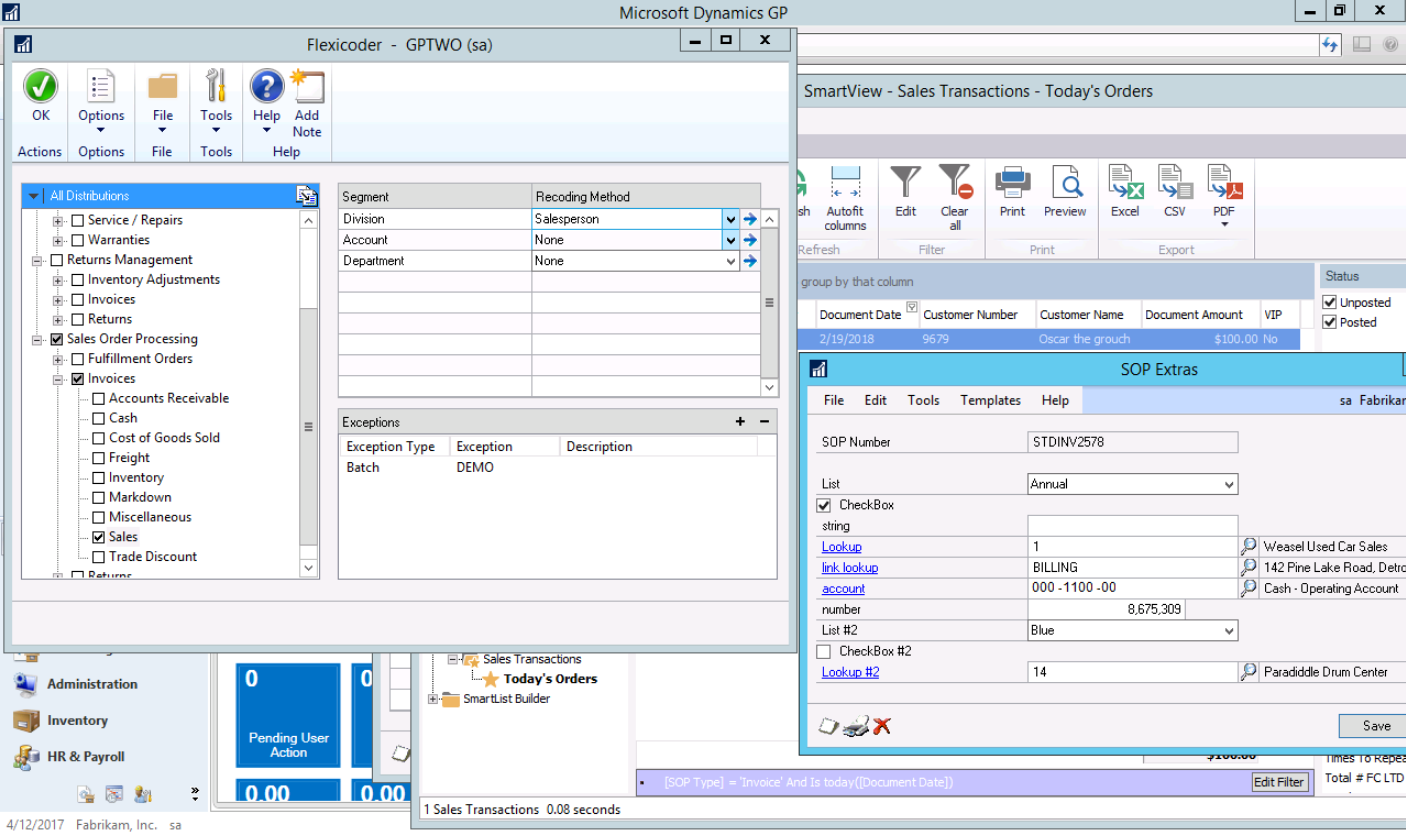Remove an exception with the minus icon
Viewport: 1406px width, 834px height.
coord(764,422)
